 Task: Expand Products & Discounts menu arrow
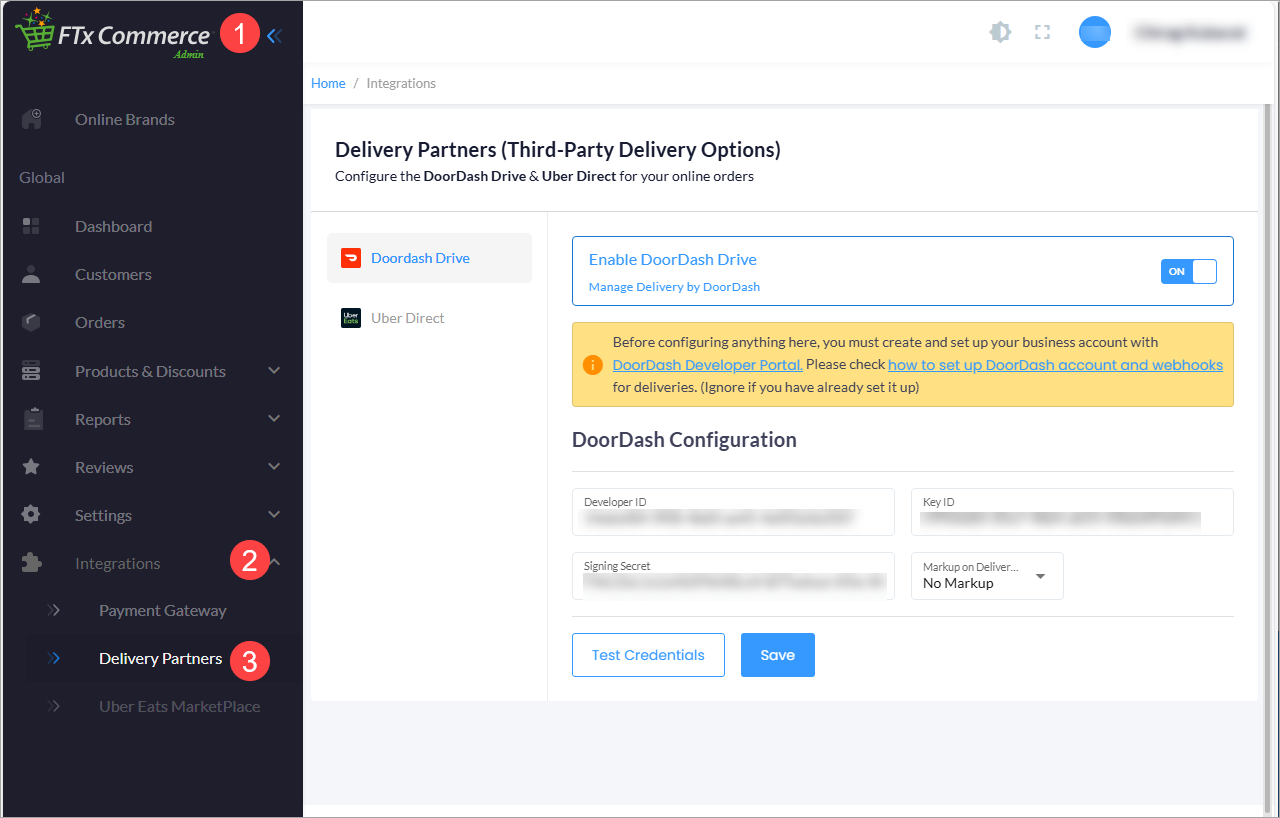pos(274,371)
